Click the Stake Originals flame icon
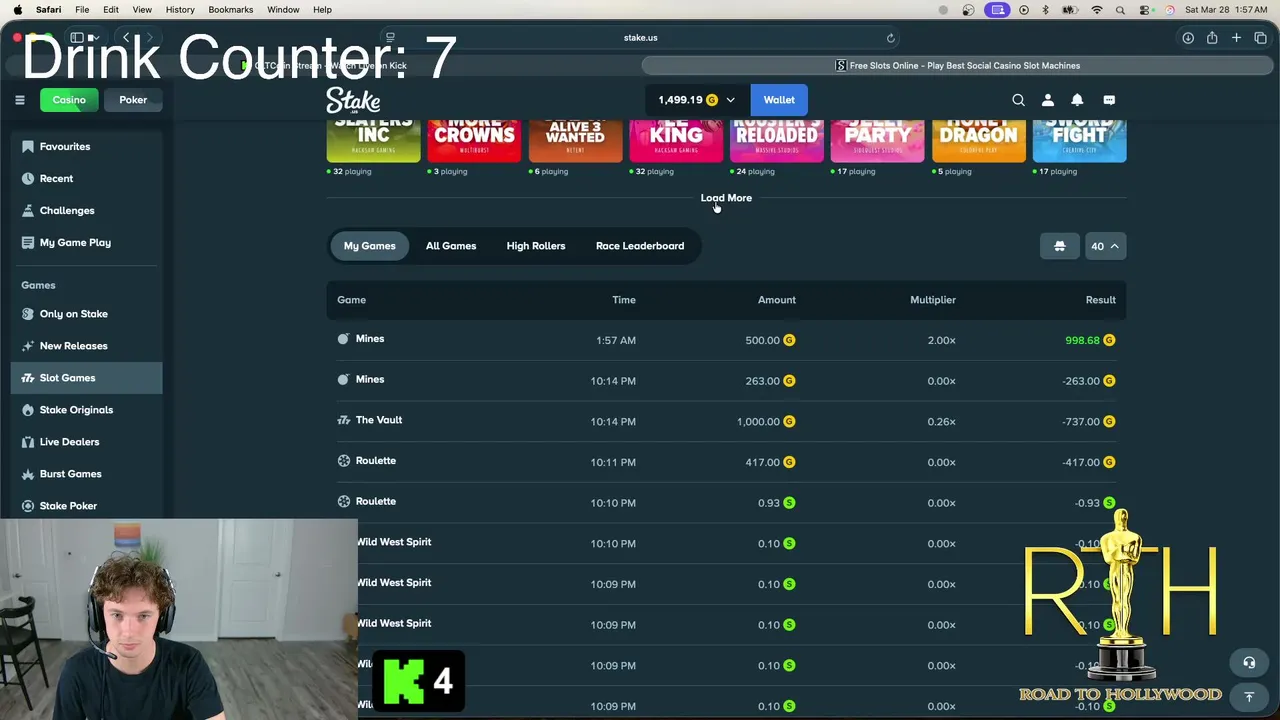The width and height of the screenshot is (1280, 720). tap(28, 410)
